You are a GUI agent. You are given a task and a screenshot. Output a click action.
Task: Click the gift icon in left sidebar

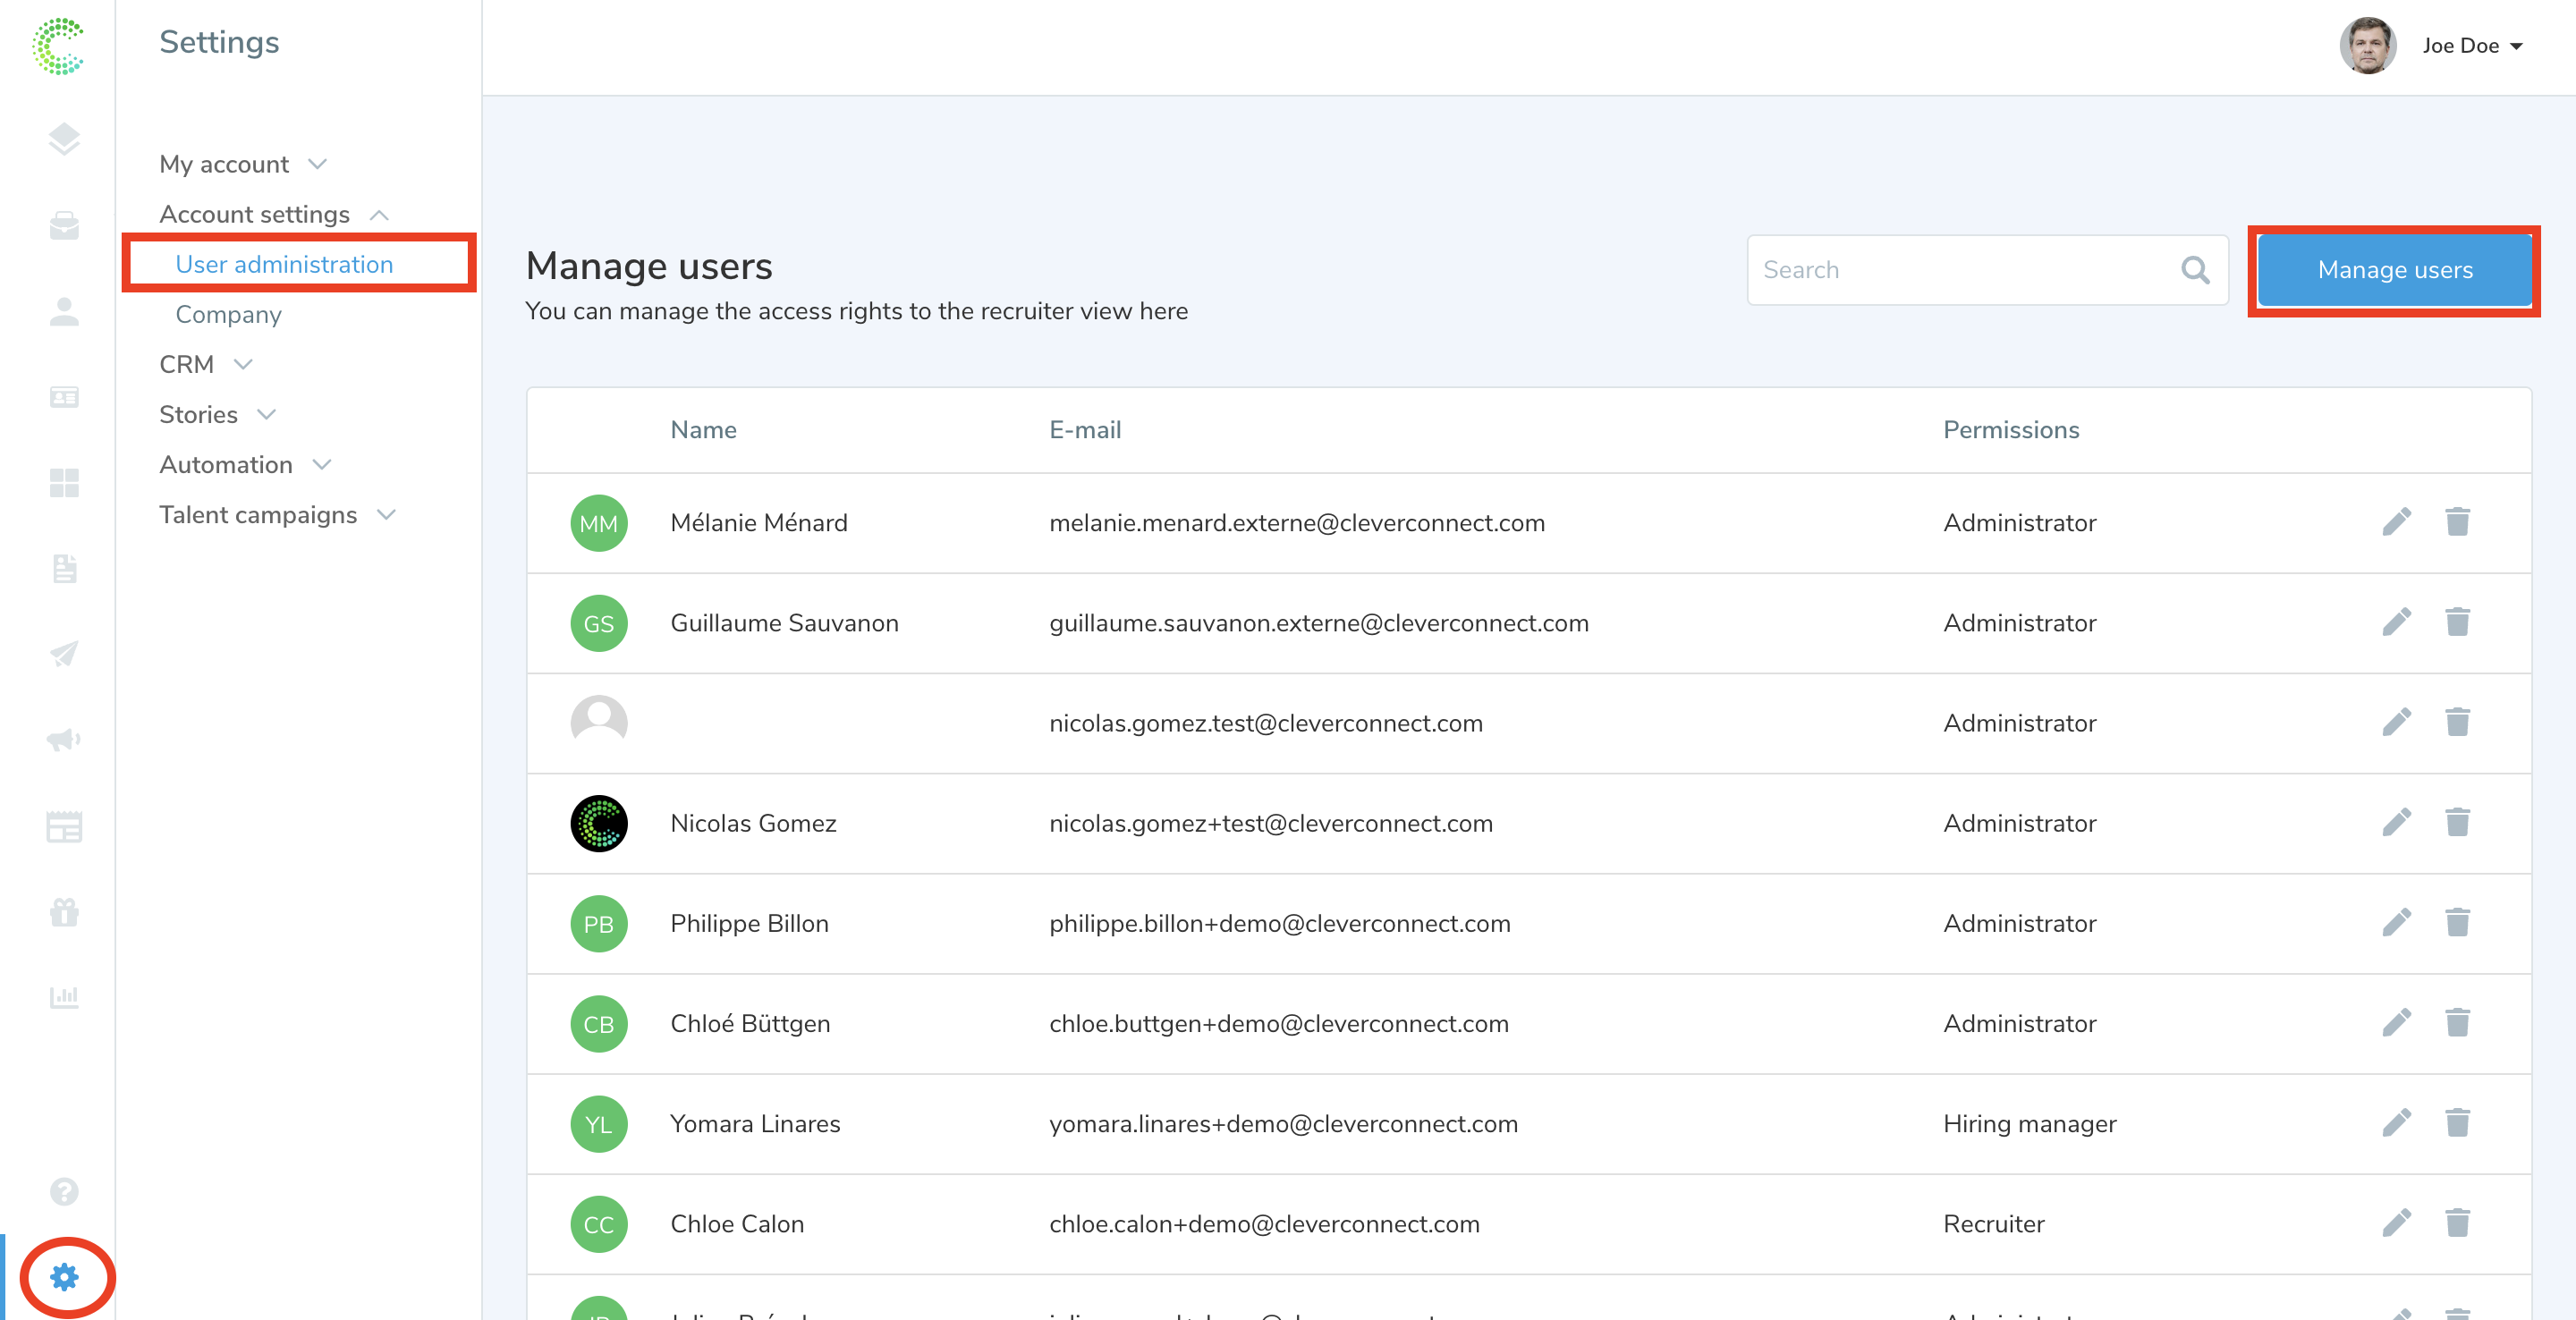tap(64, 912)
